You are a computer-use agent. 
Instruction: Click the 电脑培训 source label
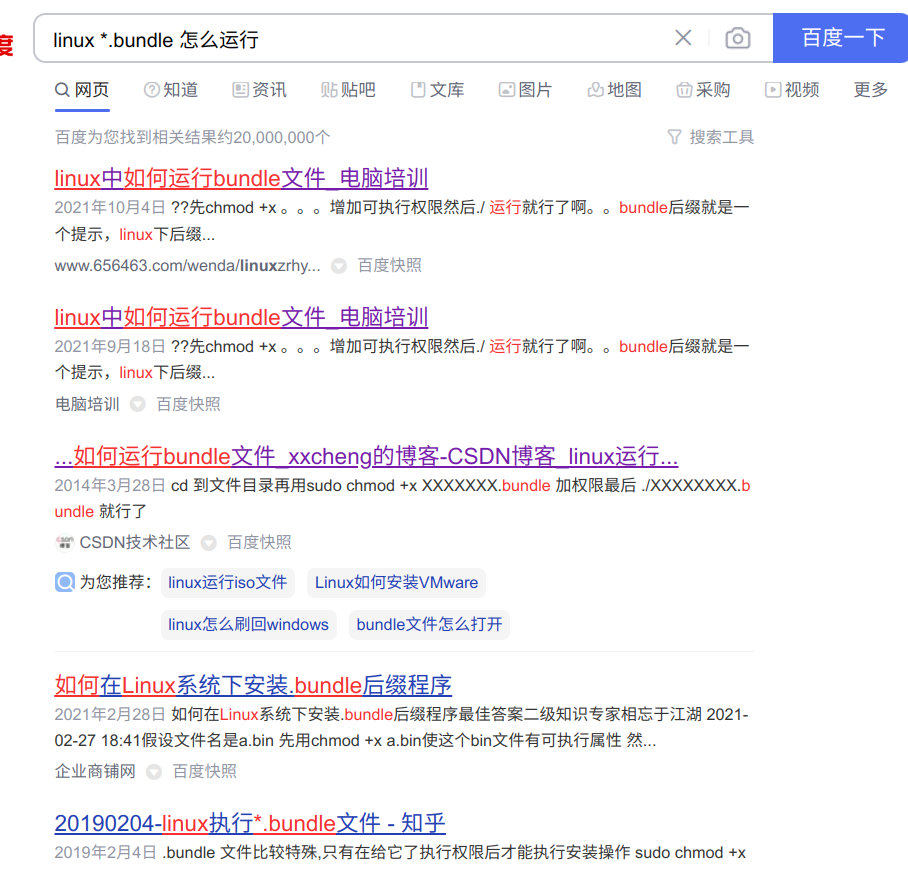[87, 404]
